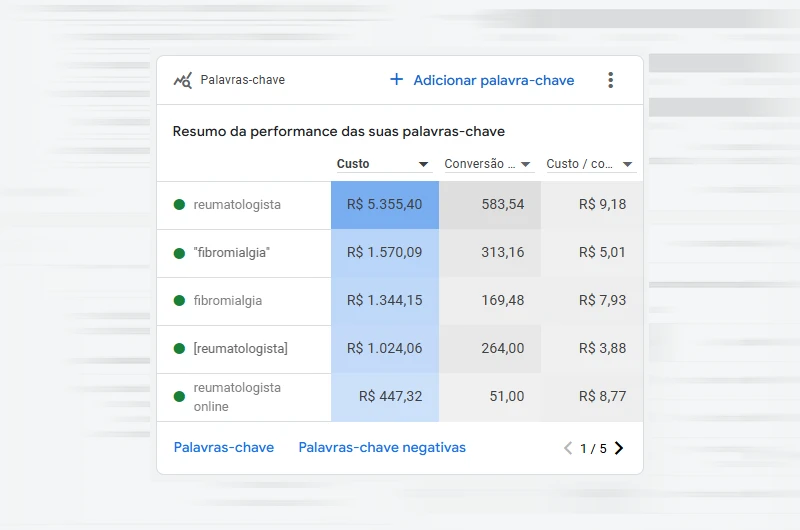Click green status dot for reumatologista online

click(x=179, y=397)
